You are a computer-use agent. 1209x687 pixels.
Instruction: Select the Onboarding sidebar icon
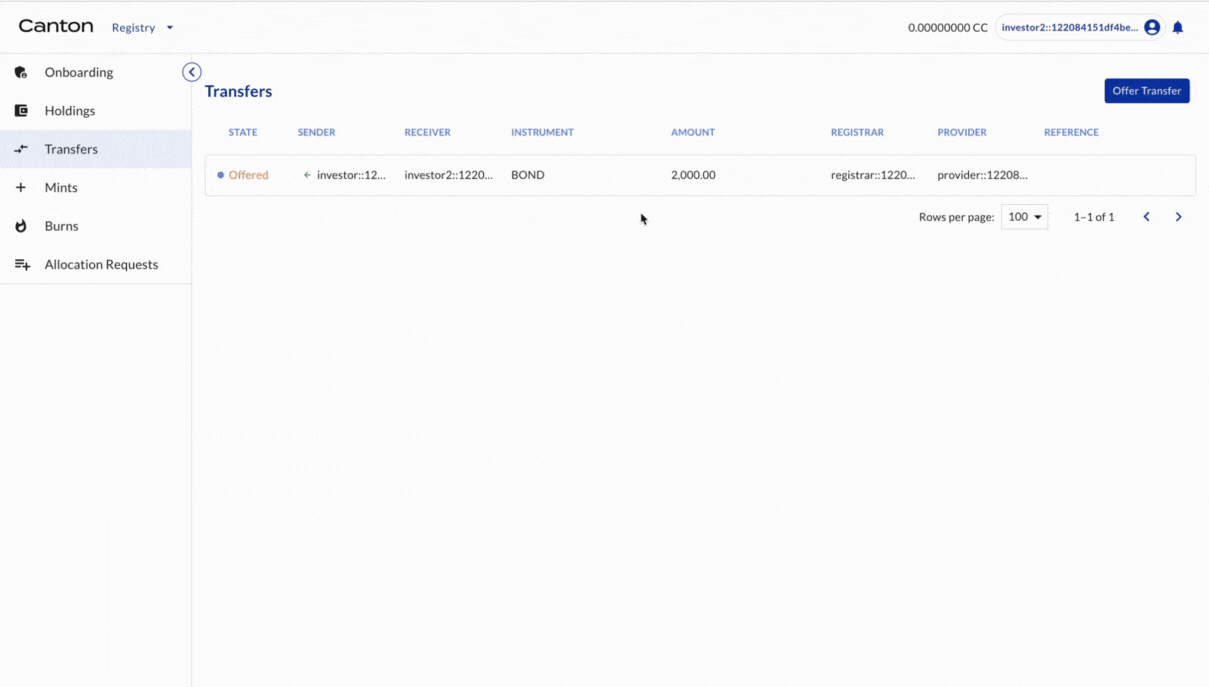[x=20, y=72]
